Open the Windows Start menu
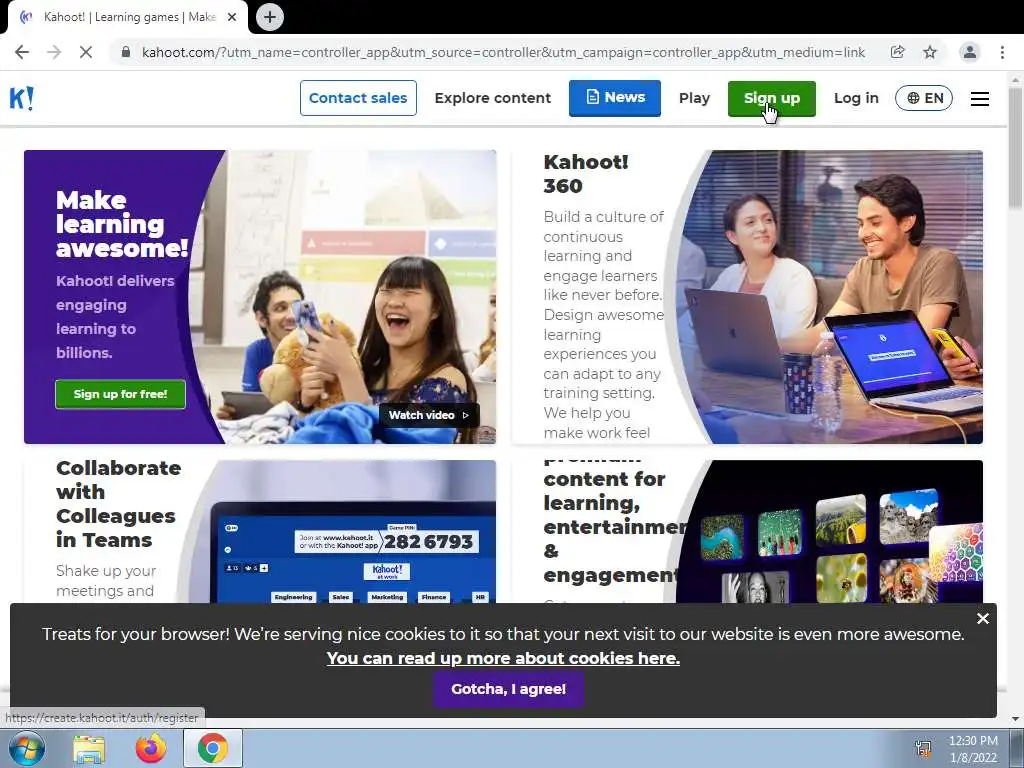Viewport: 1024px width, 768px height. coord(27,748)
